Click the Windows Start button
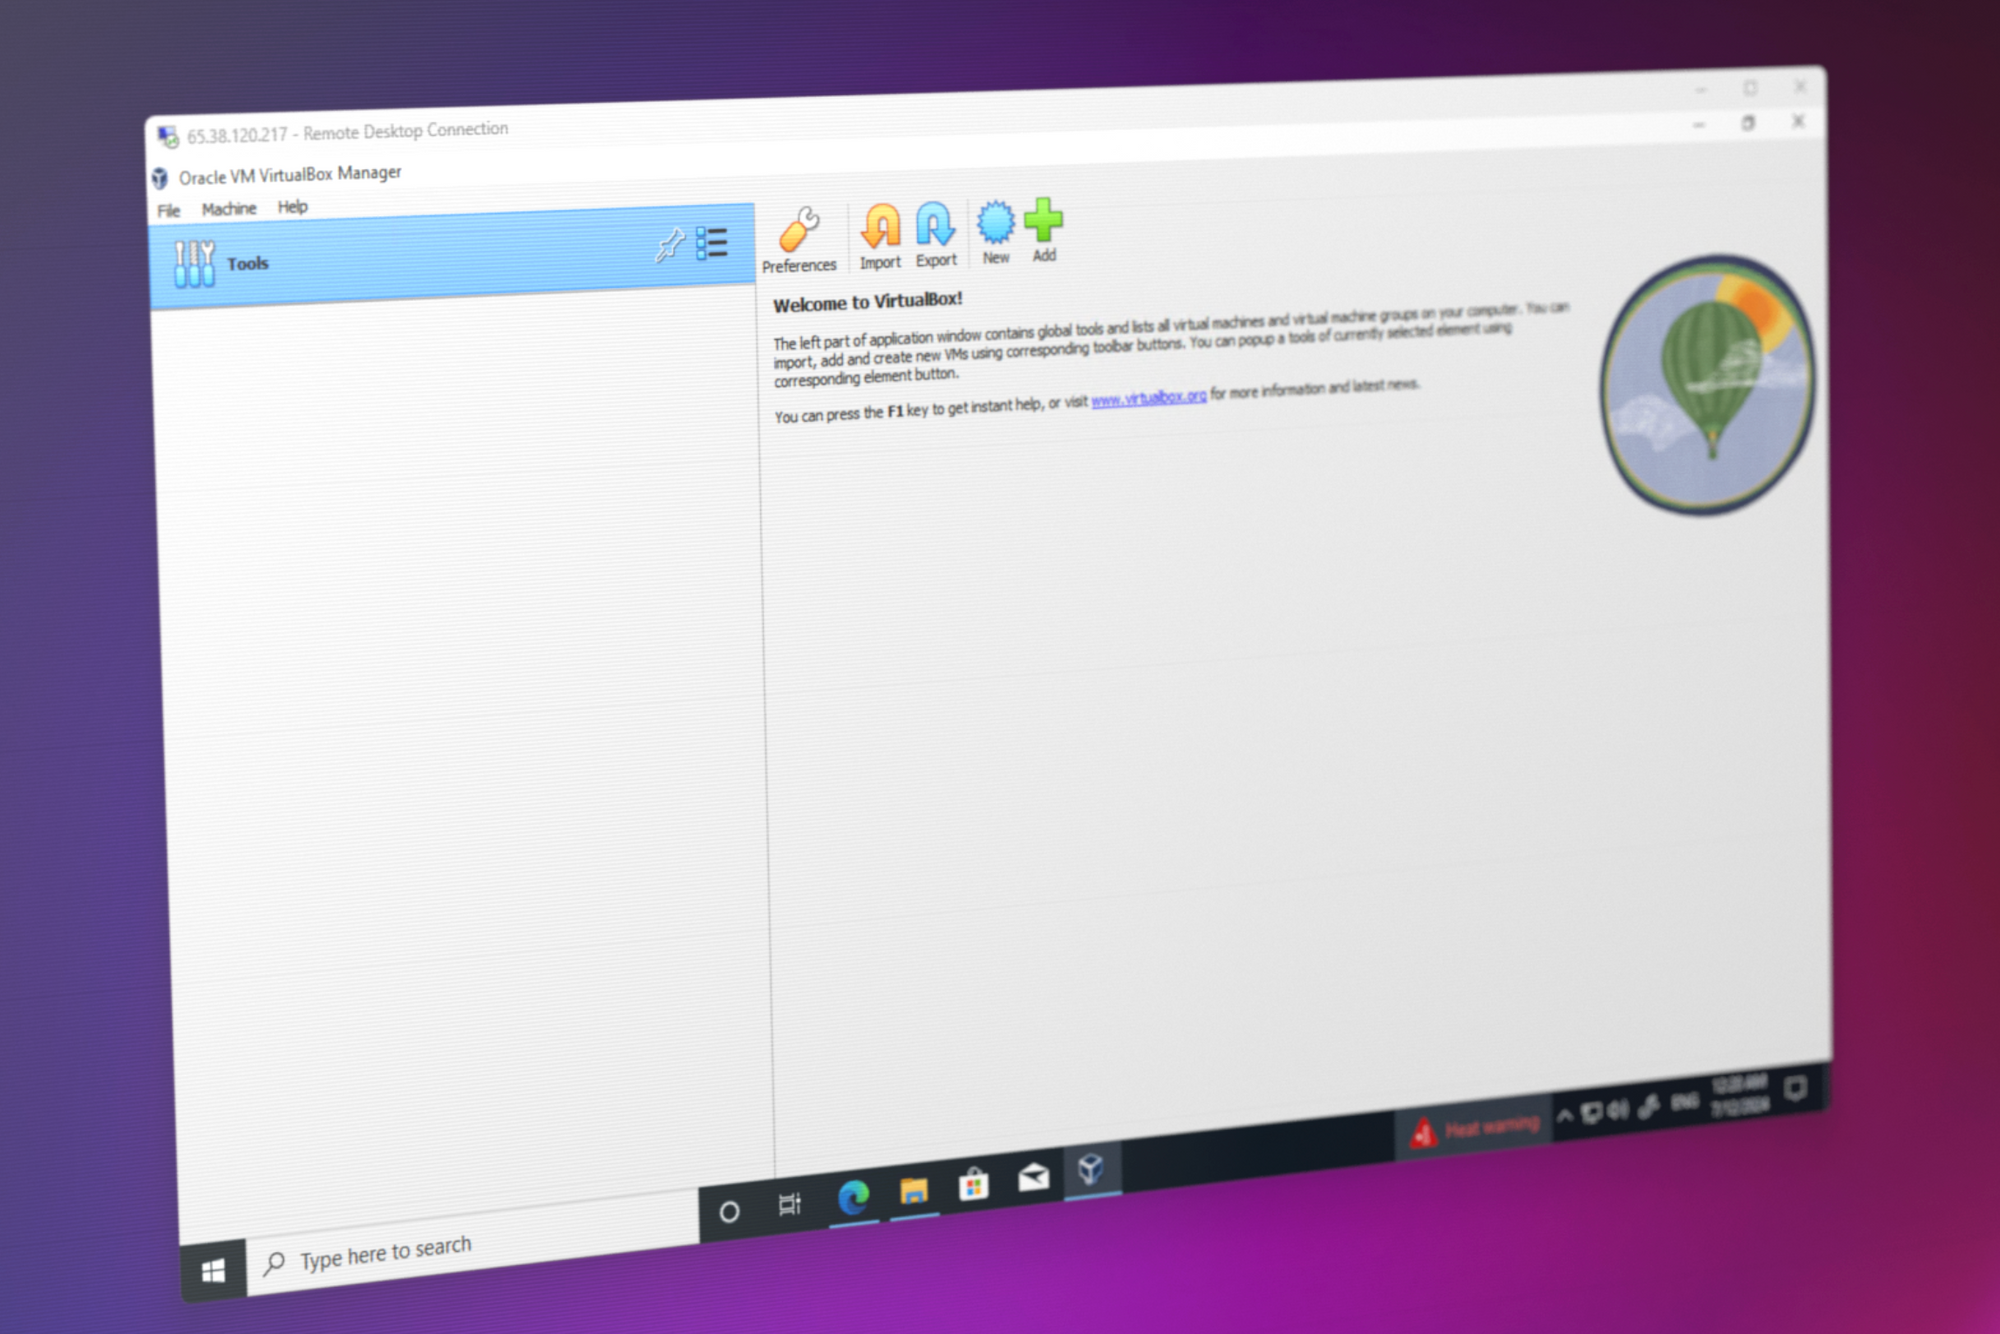The width and height of the screenshot is (2000, 1334). click(x=213, y=1270)
